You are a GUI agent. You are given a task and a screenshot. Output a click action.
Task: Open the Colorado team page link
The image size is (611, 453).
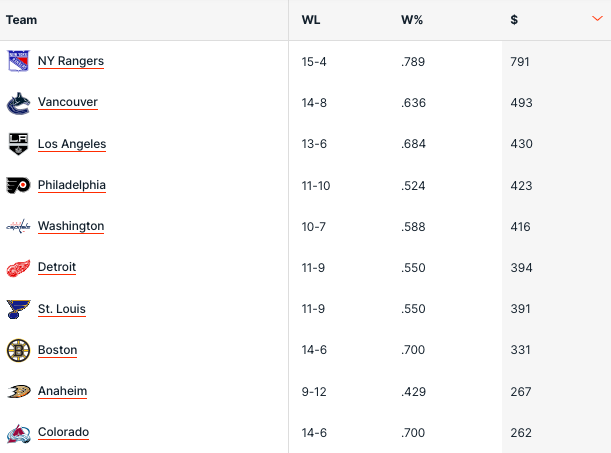(63, 432)
